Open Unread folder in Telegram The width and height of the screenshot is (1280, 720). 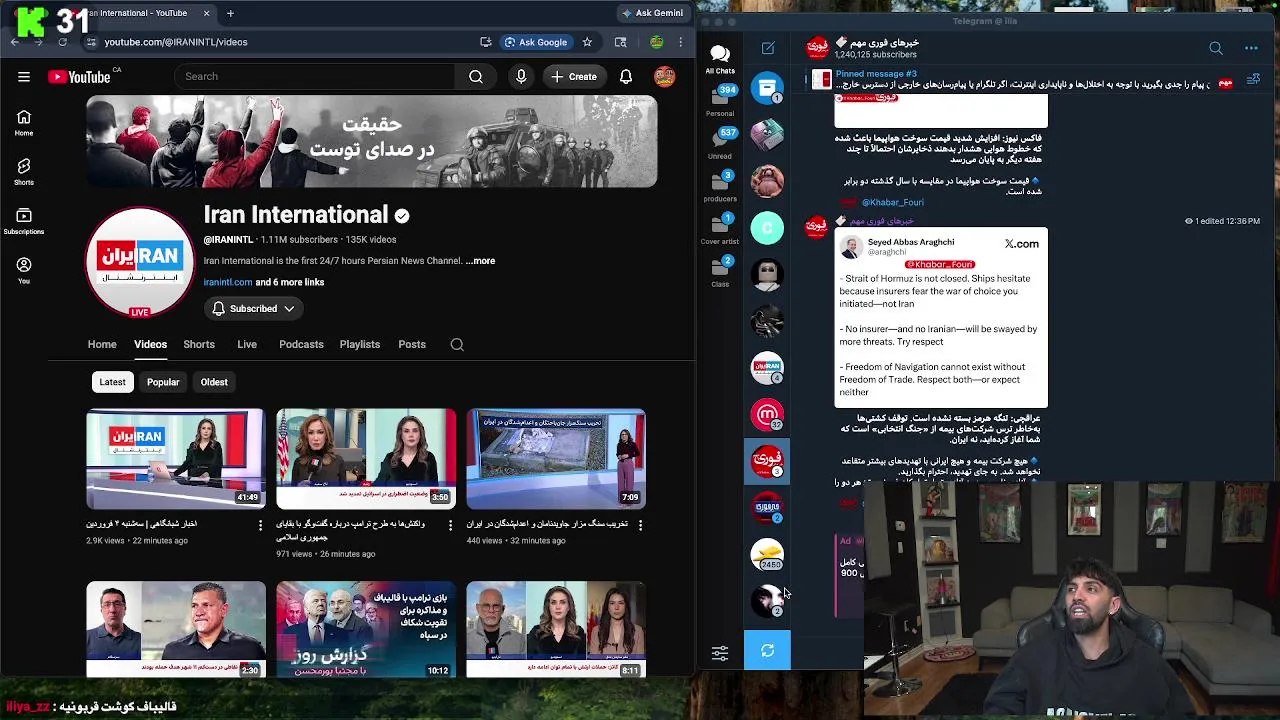720,143
